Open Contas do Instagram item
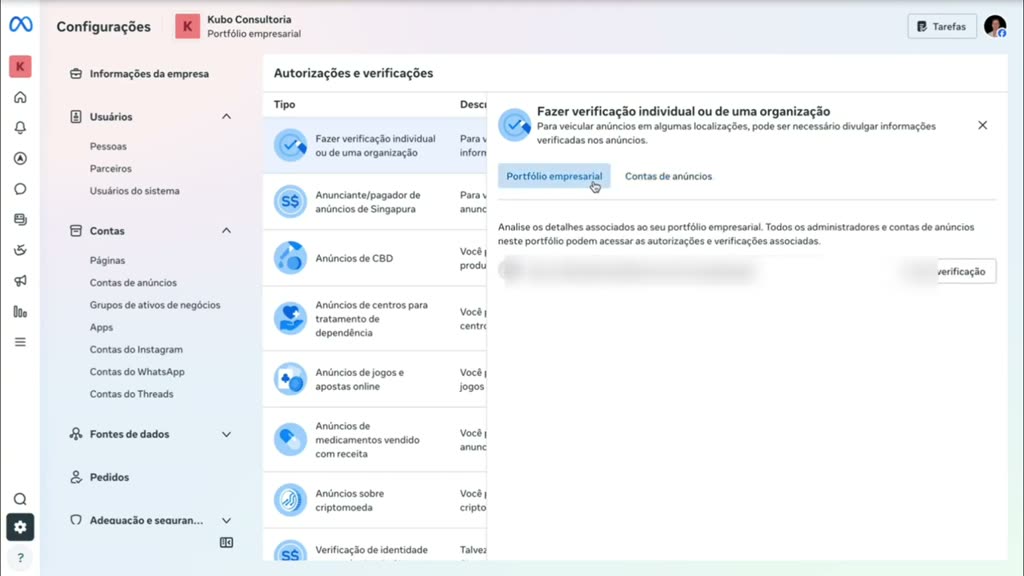 click(x=136, y=349)
